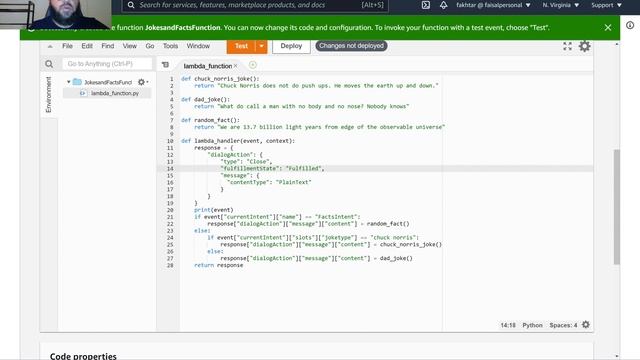640x360 pixels.
Task: Click the "return response" line
Action: 219,265
